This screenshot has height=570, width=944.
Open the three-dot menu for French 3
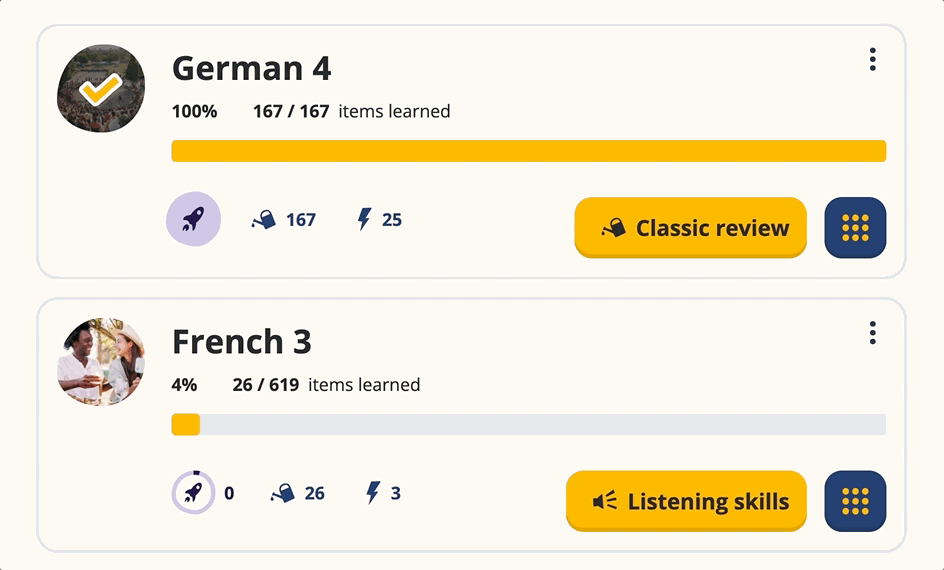[x=872, y=333]
